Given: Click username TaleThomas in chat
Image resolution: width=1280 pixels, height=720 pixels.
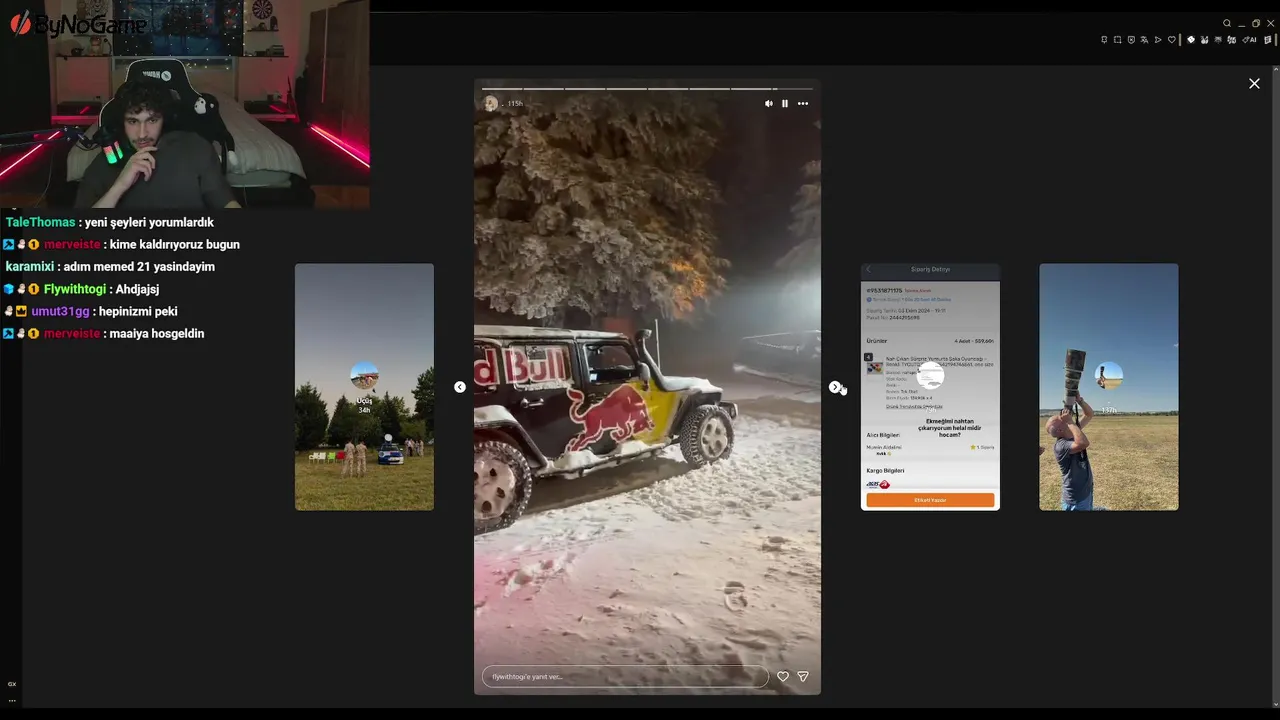Looking at the screenshot, I should pyautogui.click(x=40, y=222).
